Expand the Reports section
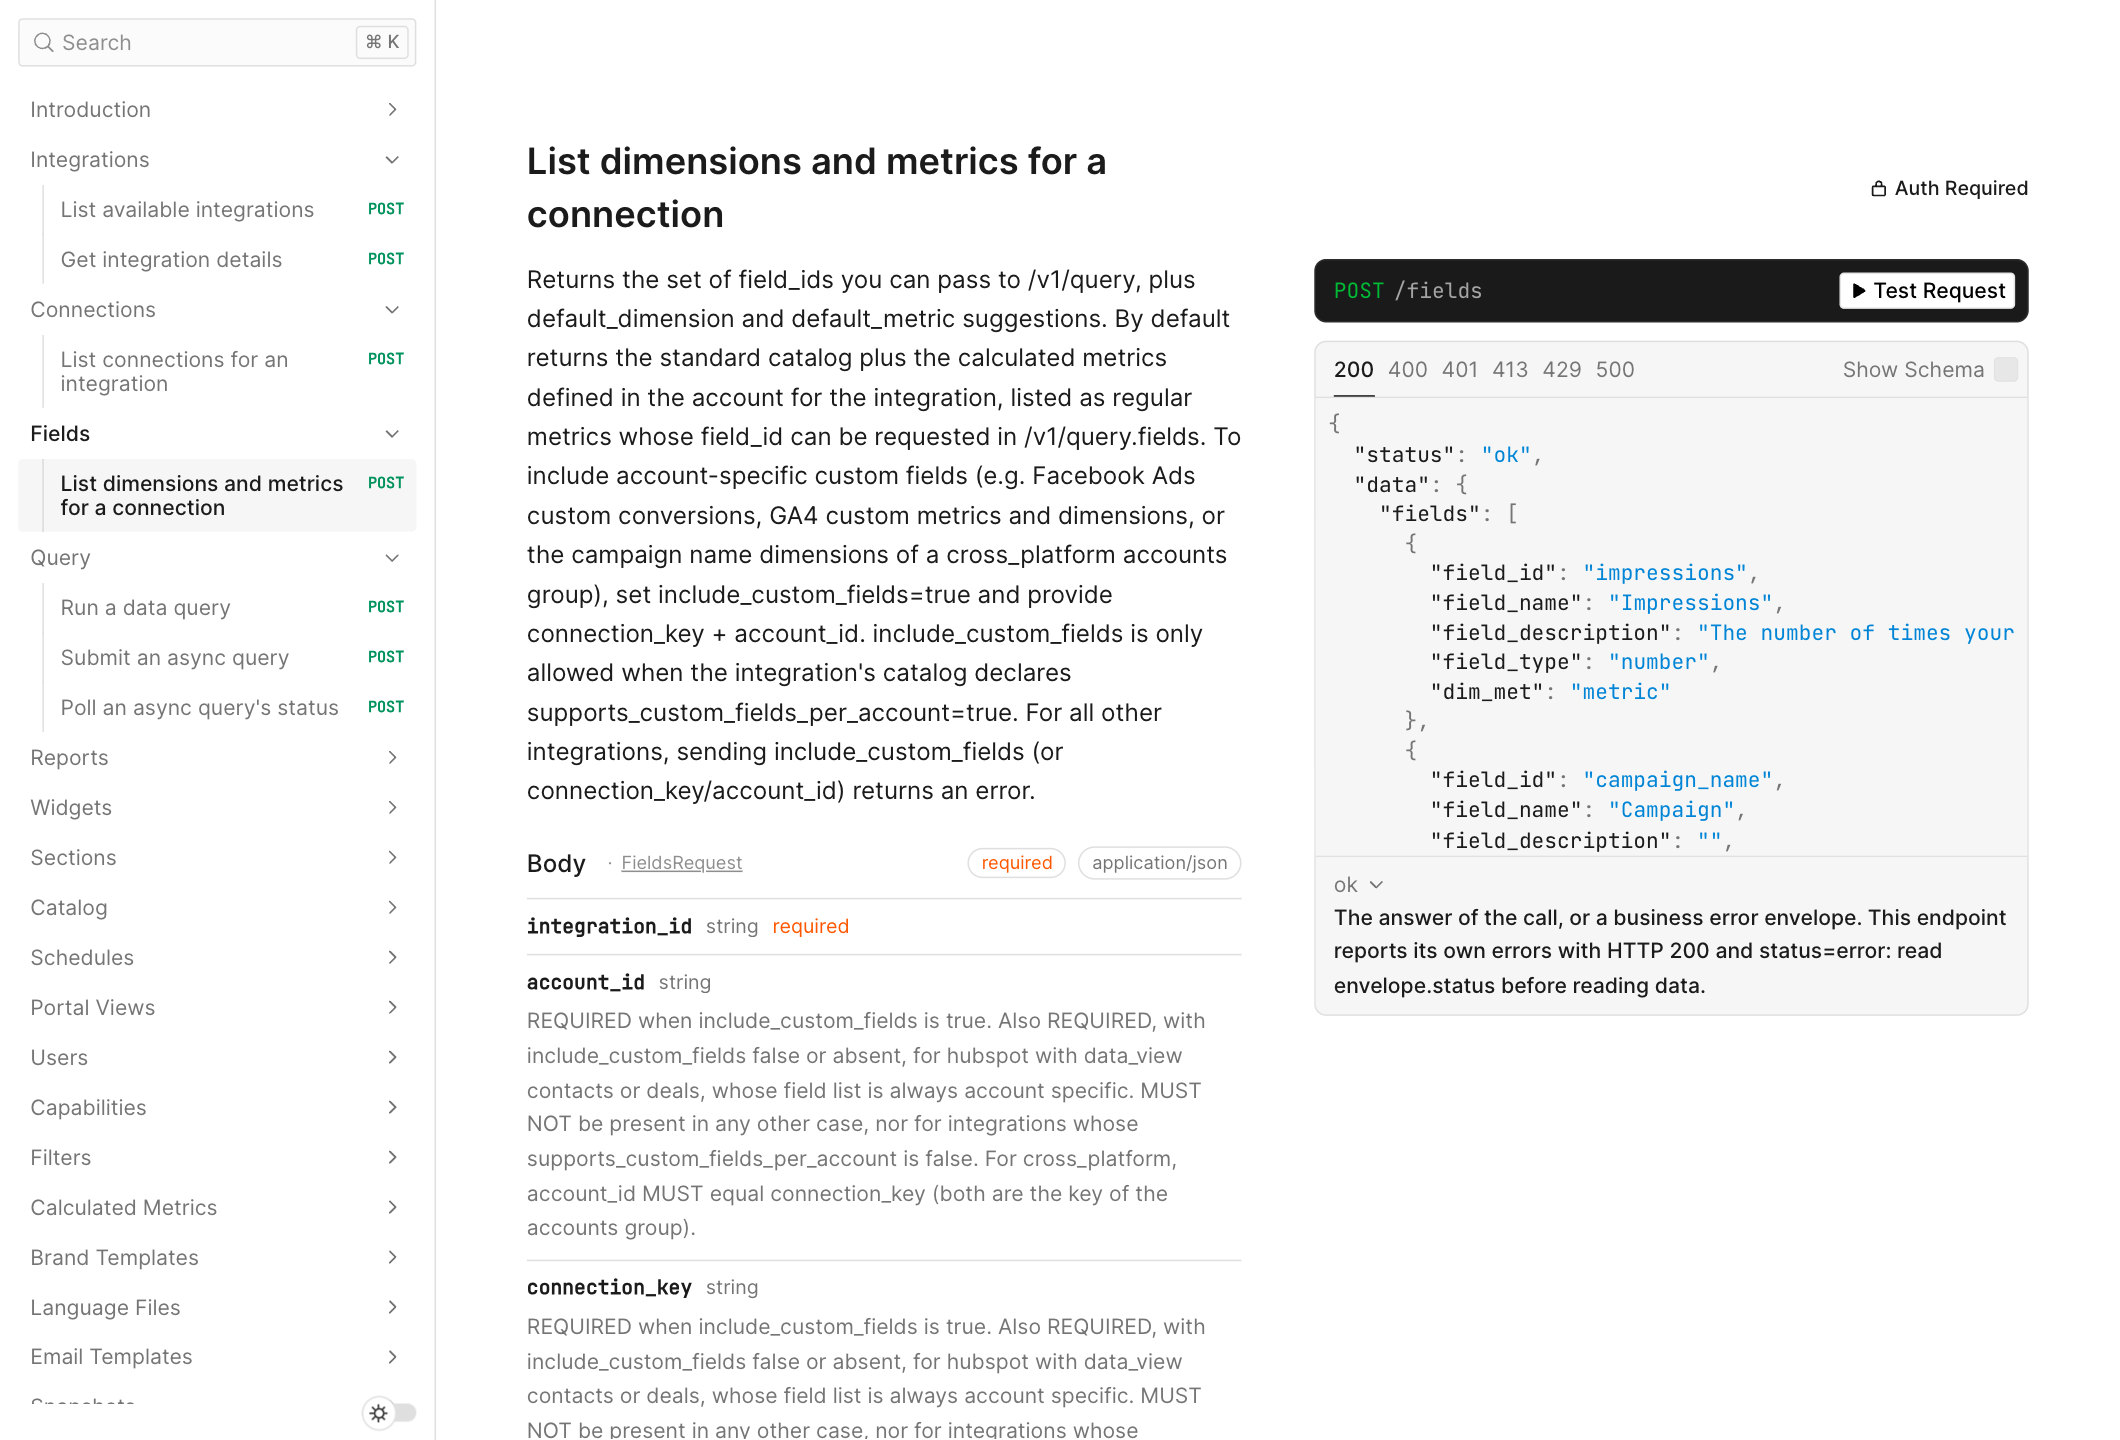2120x1440 pixels. (217, 757)
